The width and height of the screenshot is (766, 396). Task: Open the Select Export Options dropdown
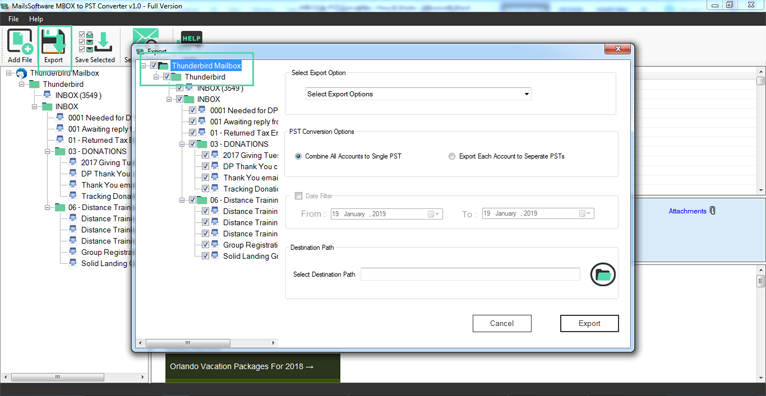[418, 94]
